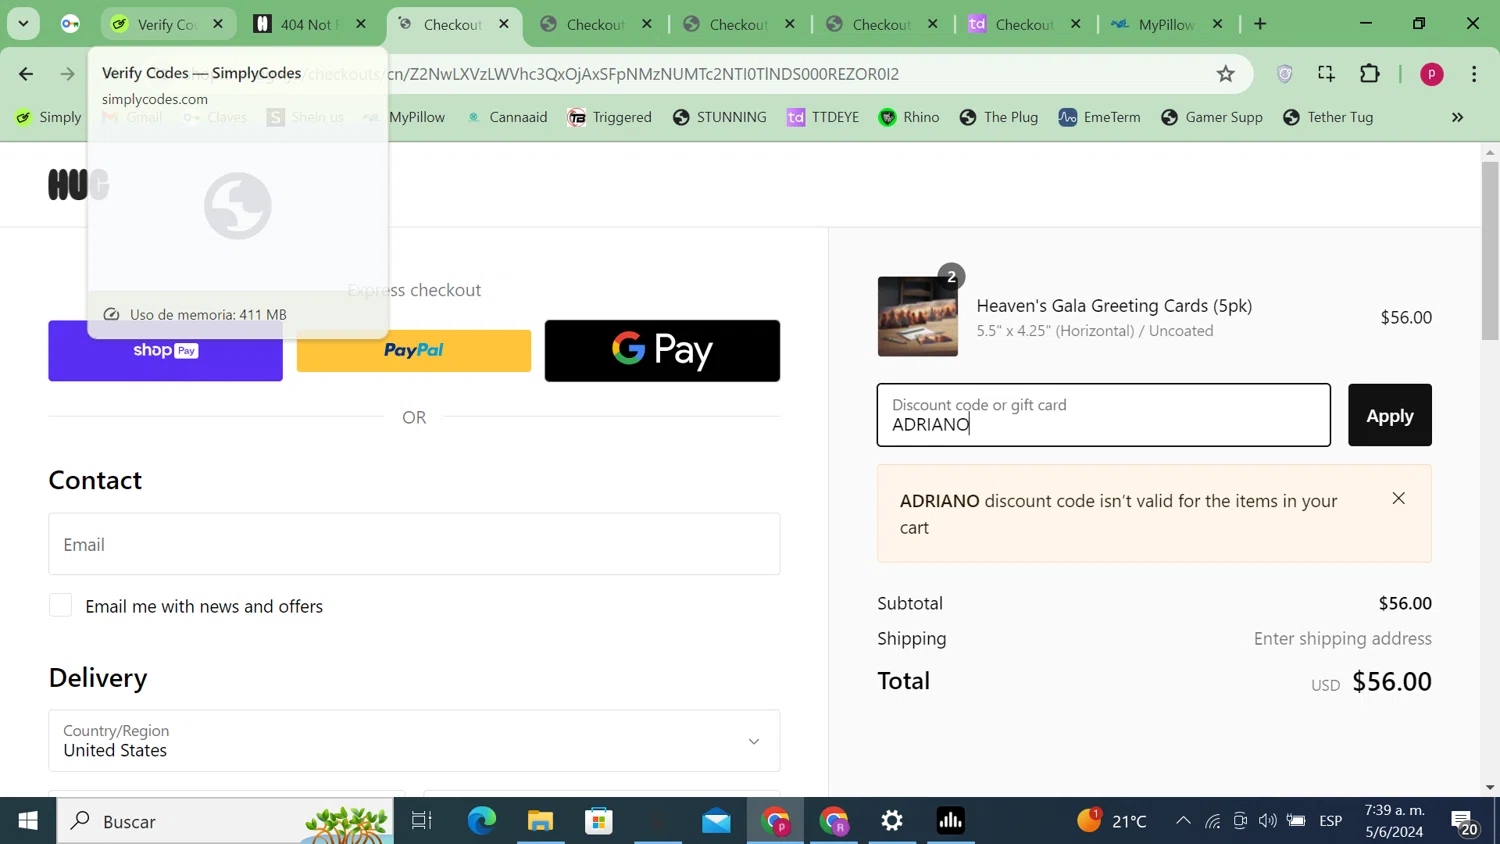Apply the discount code
The image size is (1500, 844).
[x=1389, y=415]
